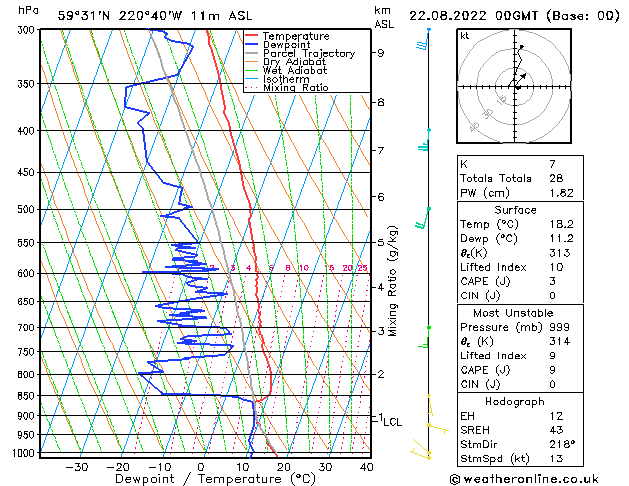Click the −20 temperature axis label
The width and height of the screenshot is (629, 486).
(118, 467)
